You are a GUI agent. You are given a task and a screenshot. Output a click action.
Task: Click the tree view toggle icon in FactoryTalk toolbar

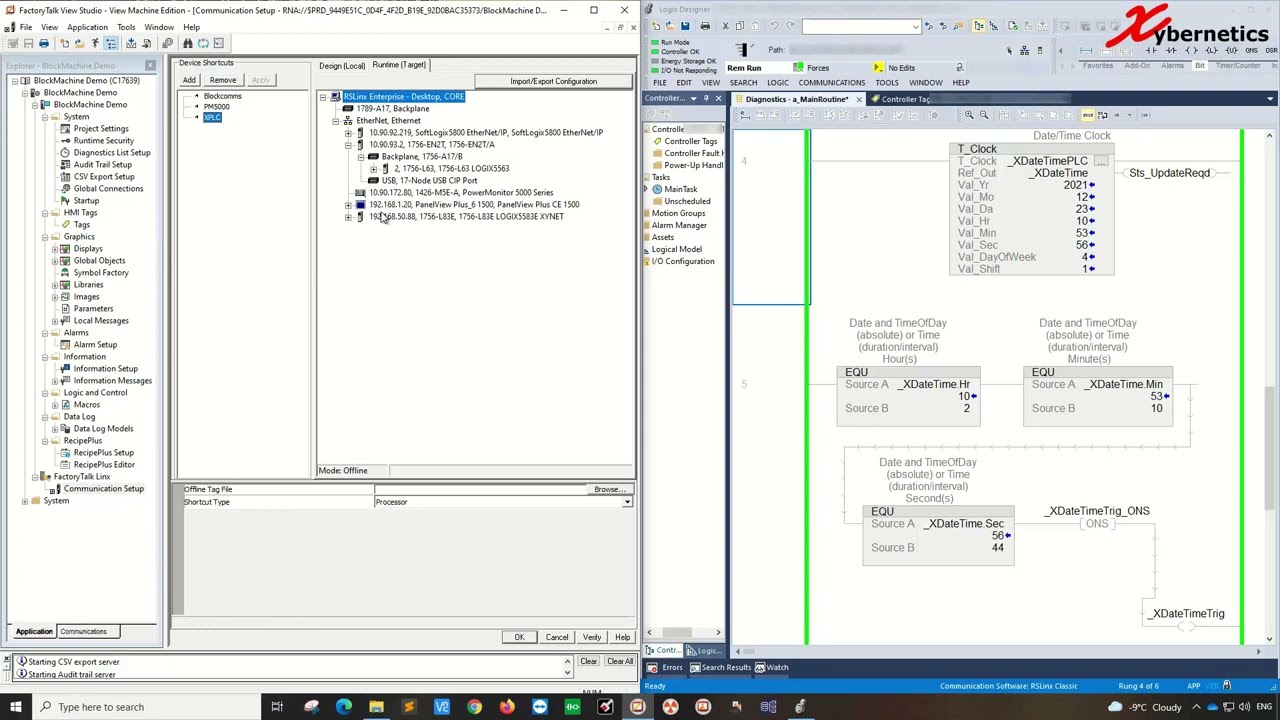[111, 43]
